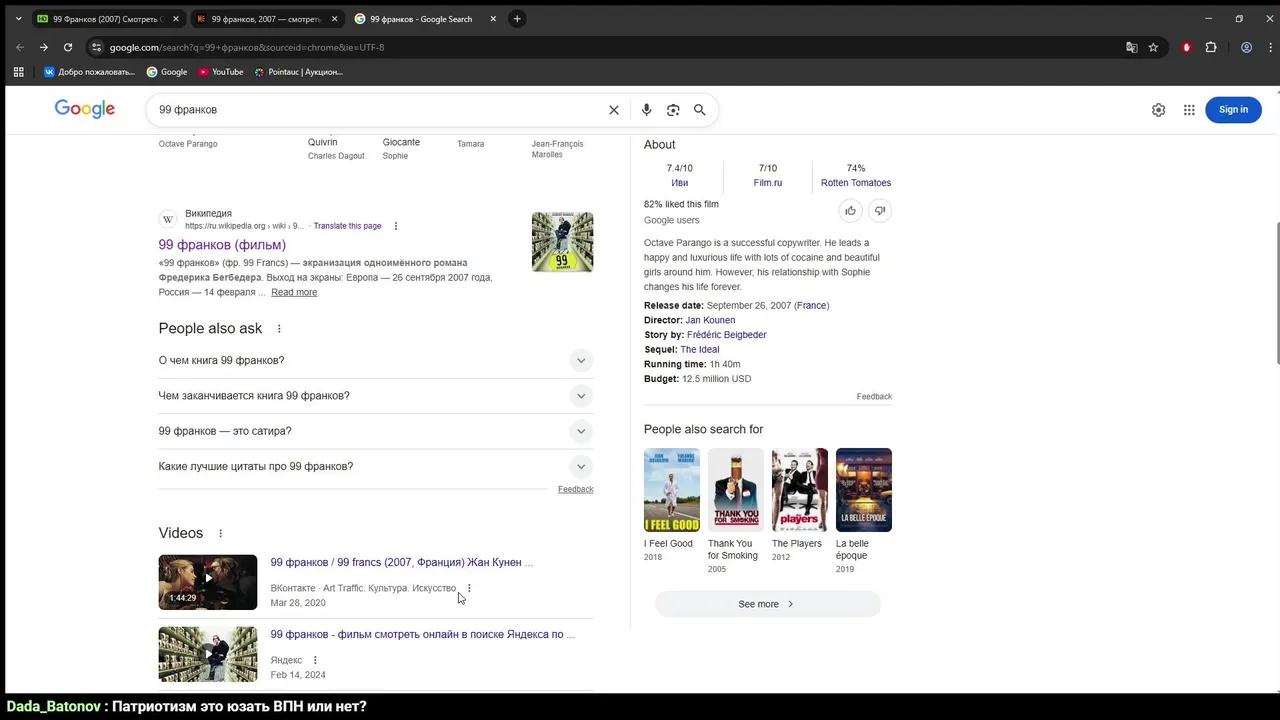
Task: Open Rotten Tomatoes rating link
Action: tap(856, 183)
